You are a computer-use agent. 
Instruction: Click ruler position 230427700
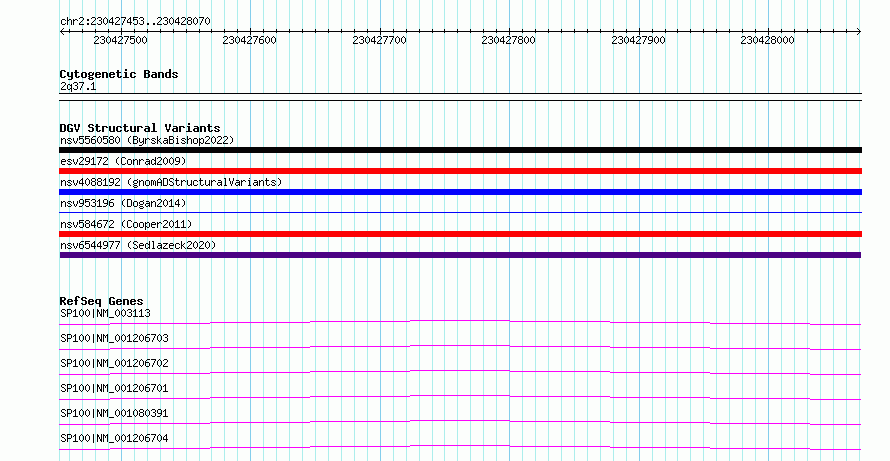379,40
